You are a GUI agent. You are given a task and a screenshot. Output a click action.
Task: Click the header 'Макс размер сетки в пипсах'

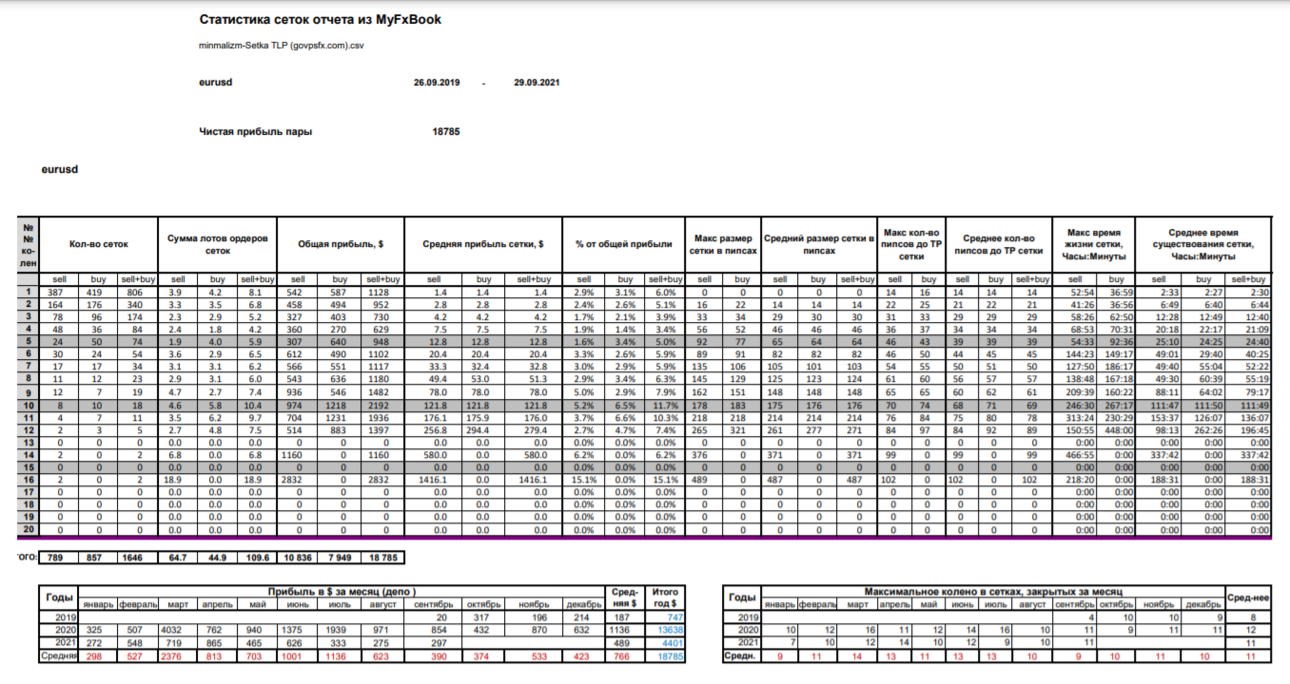(x=722, y=244)
